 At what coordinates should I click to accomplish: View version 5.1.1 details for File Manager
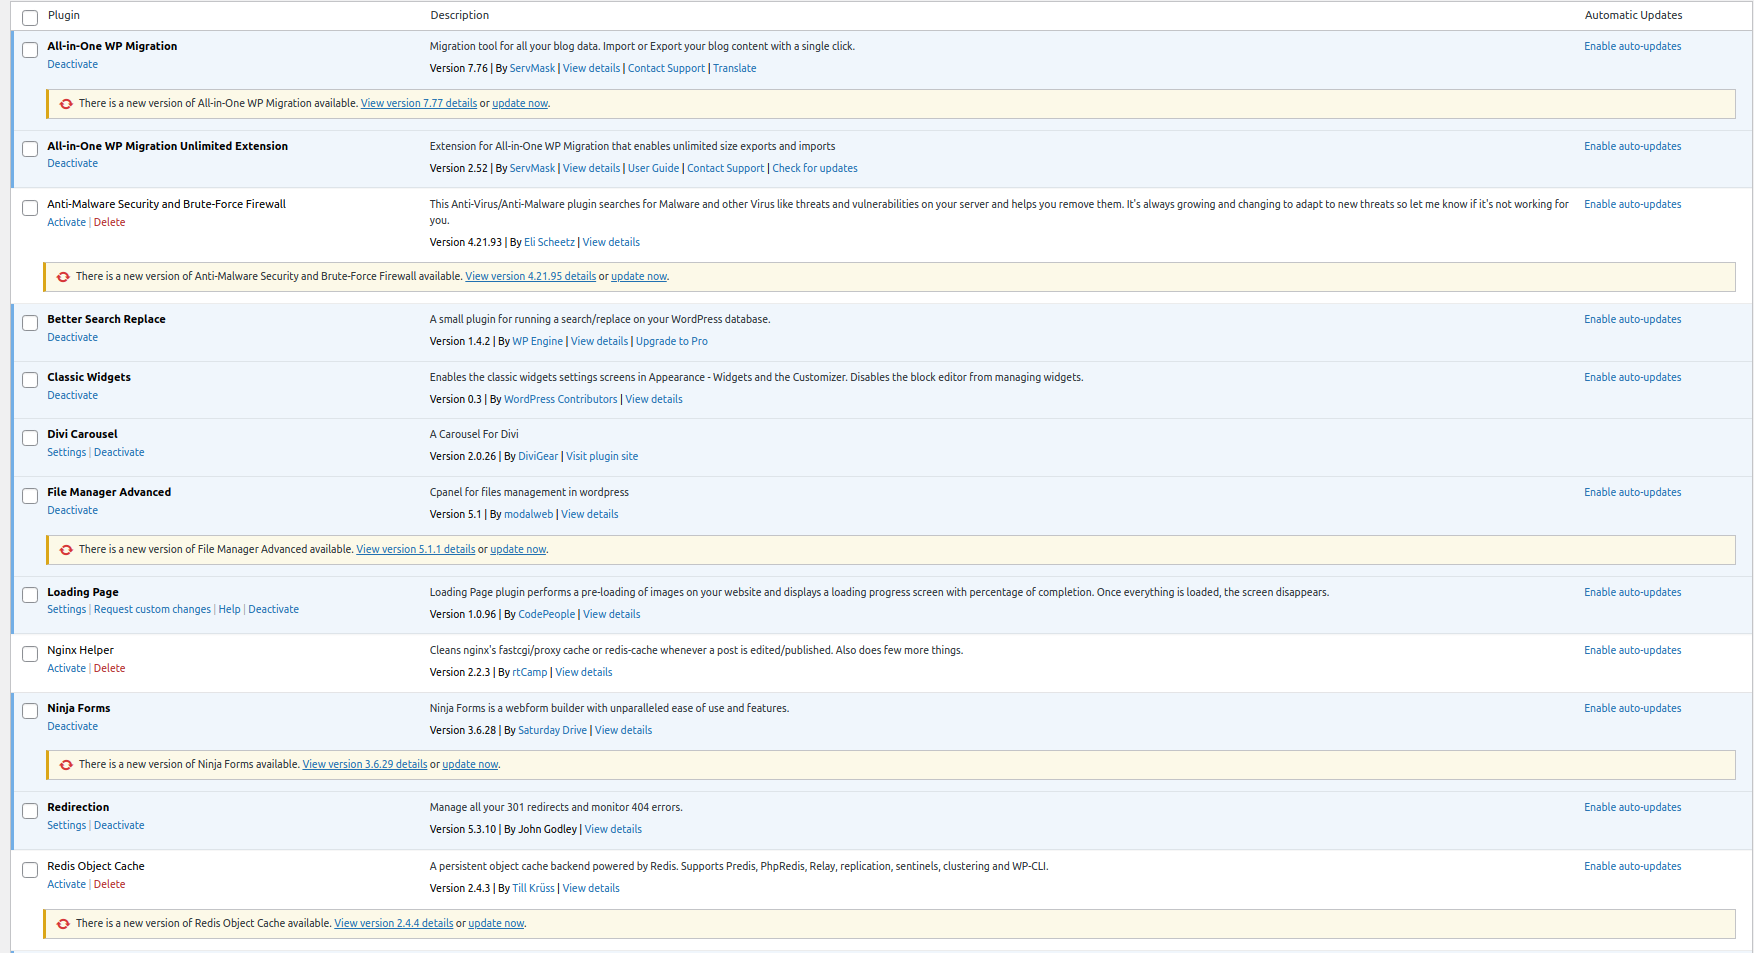(x=415, y=549)
